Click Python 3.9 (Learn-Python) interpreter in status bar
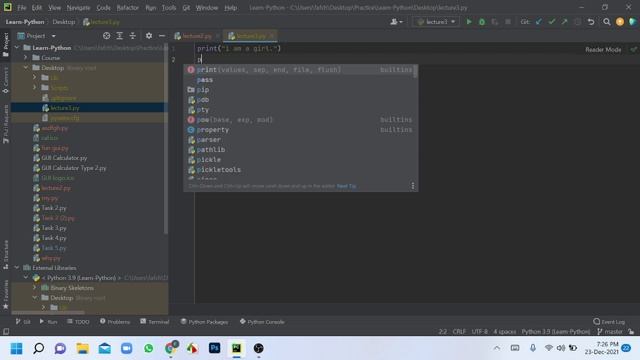This screenshot has width=640, height=360. tap(555, 331)
